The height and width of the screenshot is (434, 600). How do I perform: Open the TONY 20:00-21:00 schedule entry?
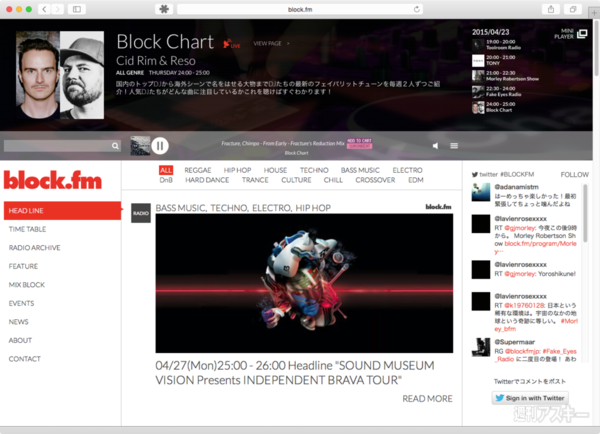pyautogui.click(x=494, y=60)
